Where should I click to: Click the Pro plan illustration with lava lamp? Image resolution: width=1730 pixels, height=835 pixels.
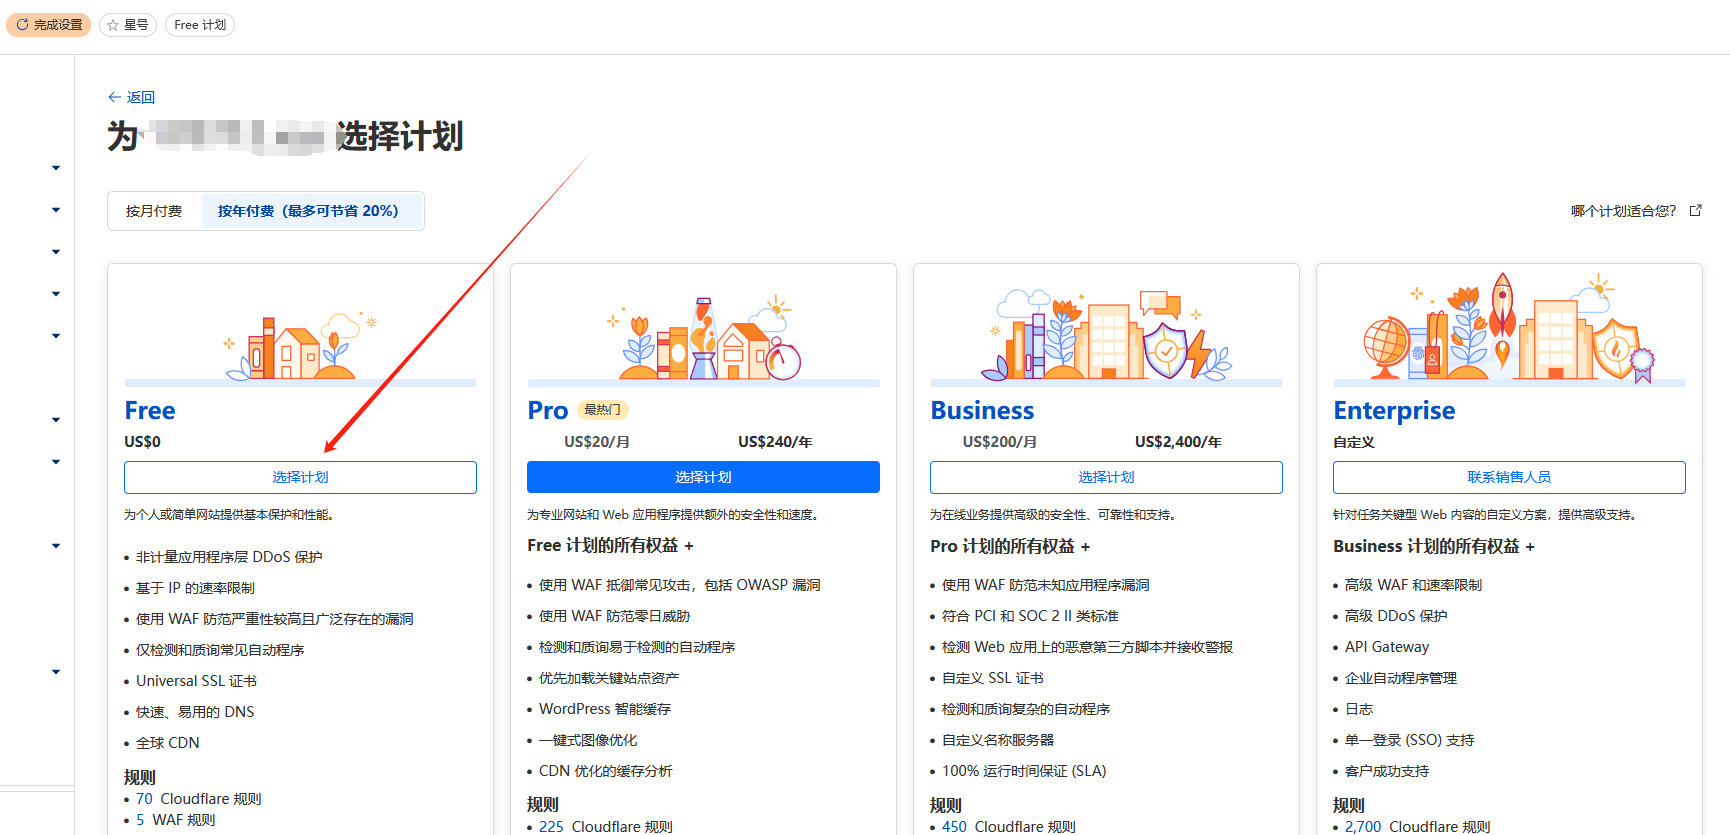pyautogui.click(x=703, y=339)
